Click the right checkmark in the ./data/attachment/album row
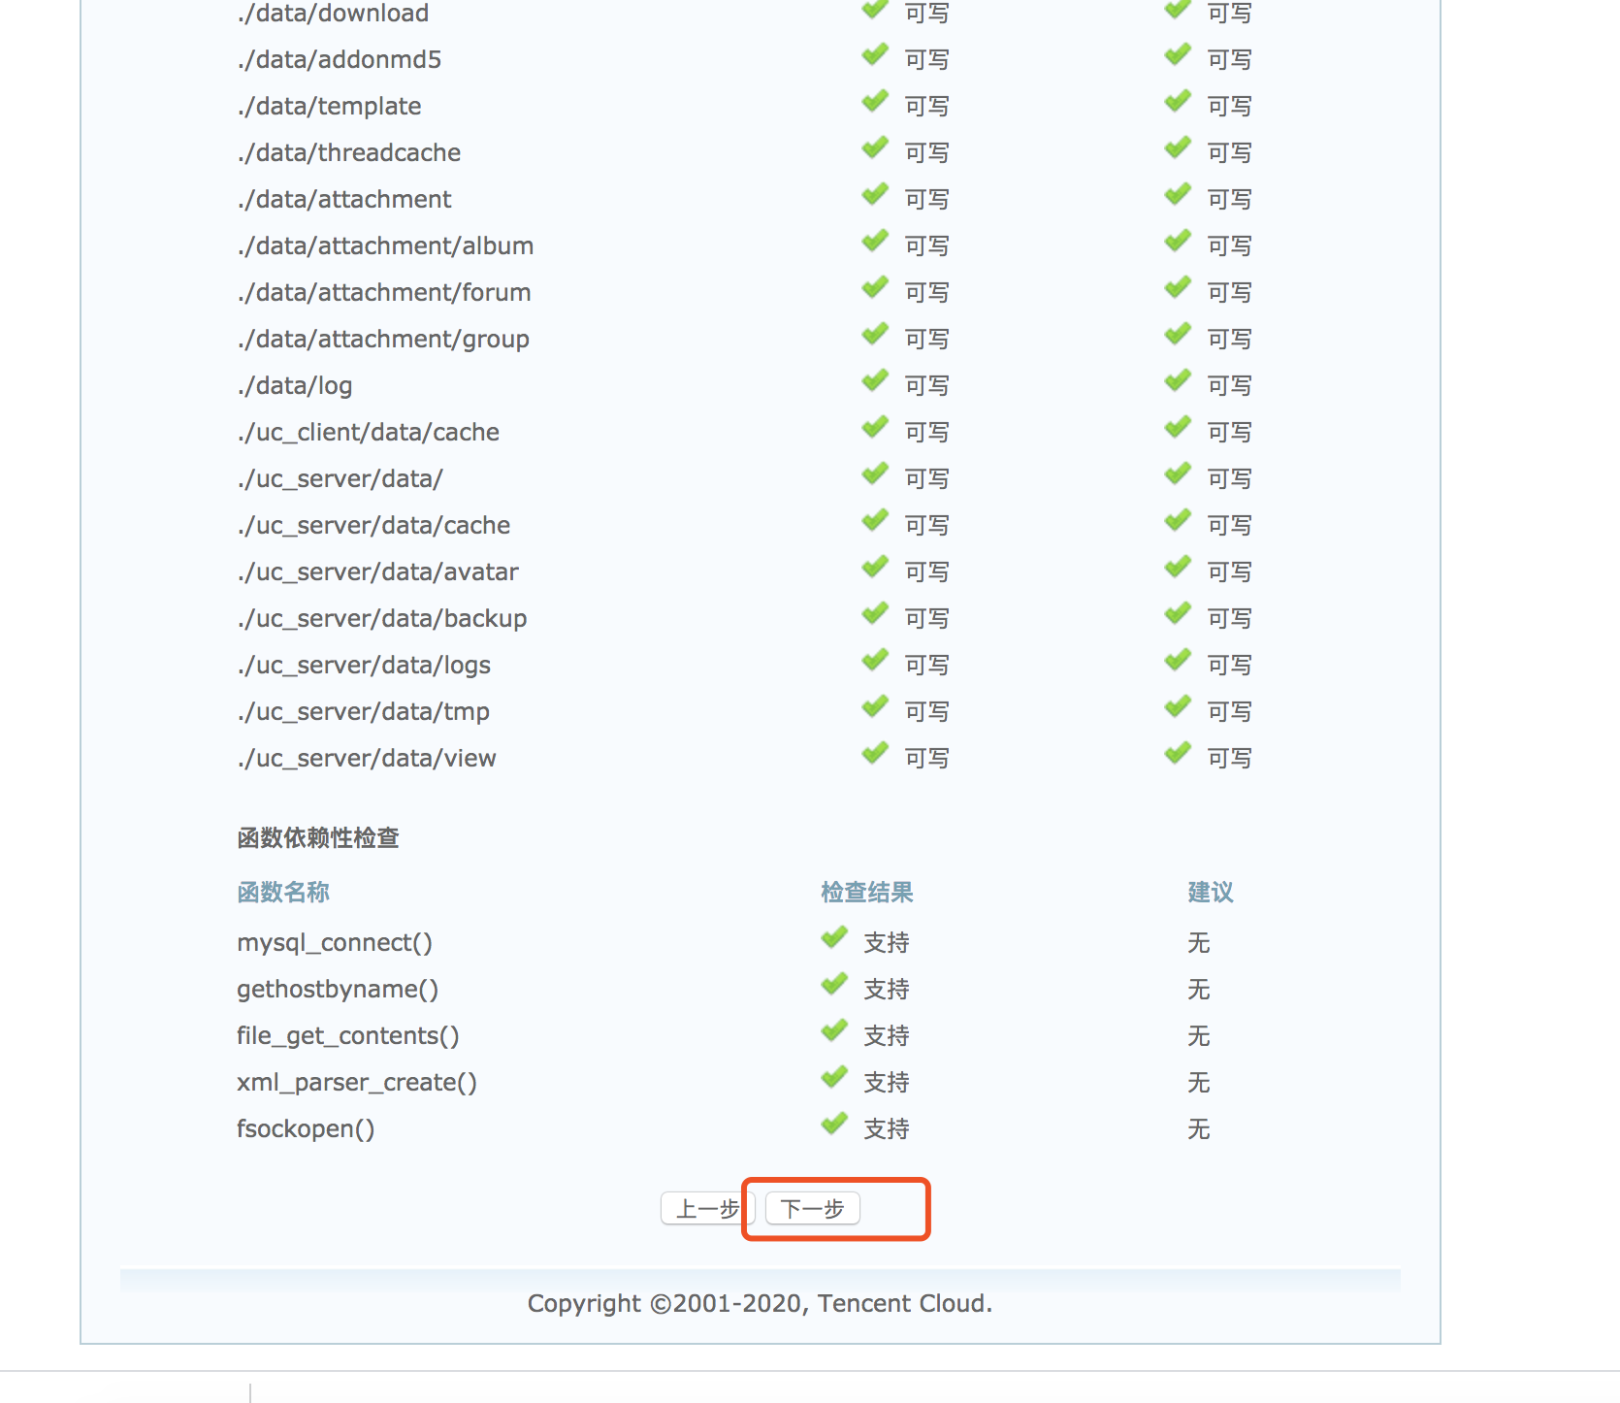The height and width of the screenshot is (1403, 1620). [x=1178, y=242]
